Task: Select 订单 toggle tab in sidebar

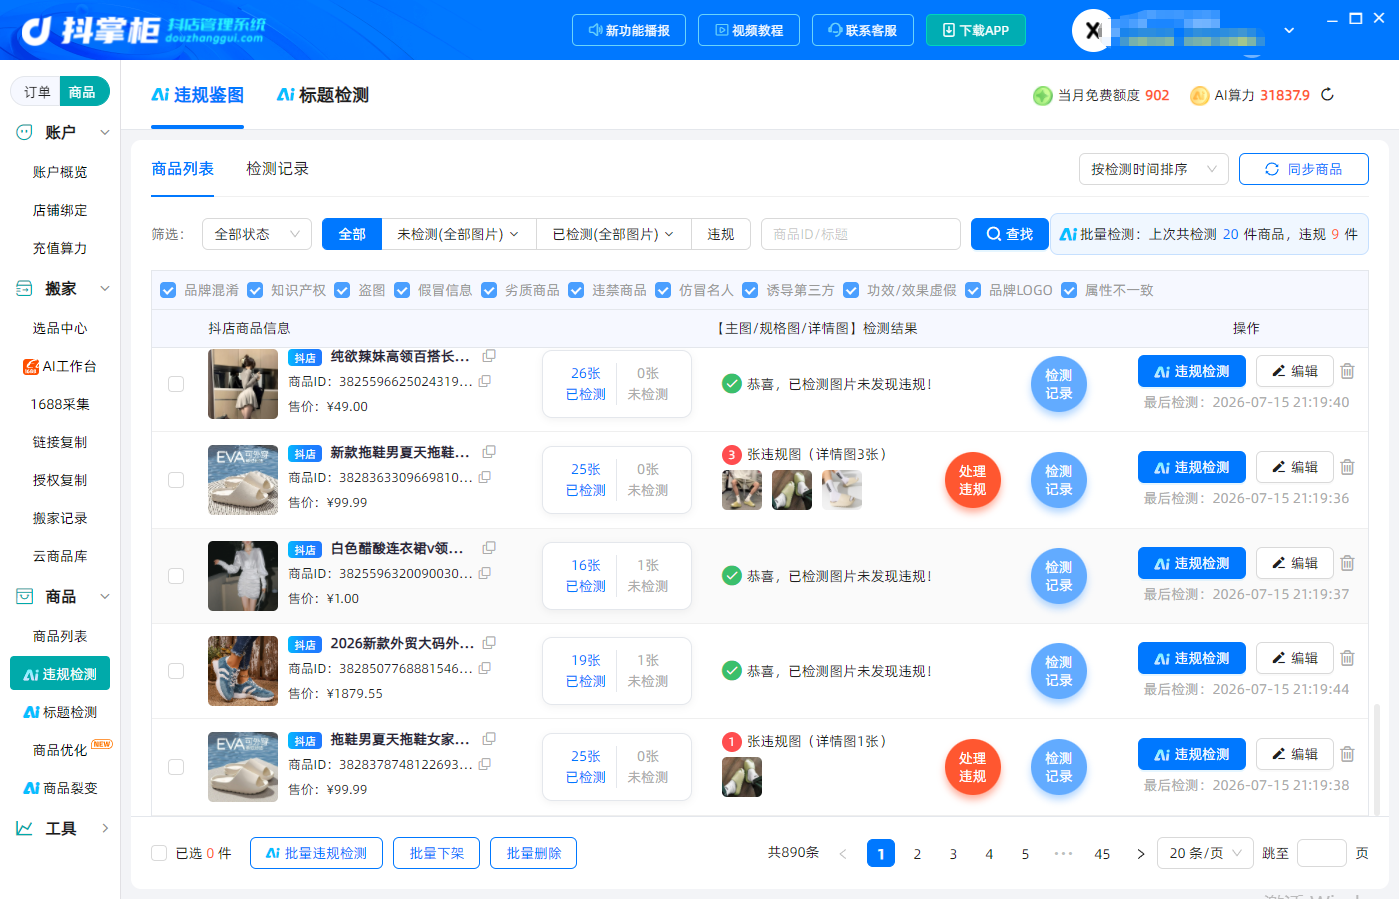Action: point(37,92)
